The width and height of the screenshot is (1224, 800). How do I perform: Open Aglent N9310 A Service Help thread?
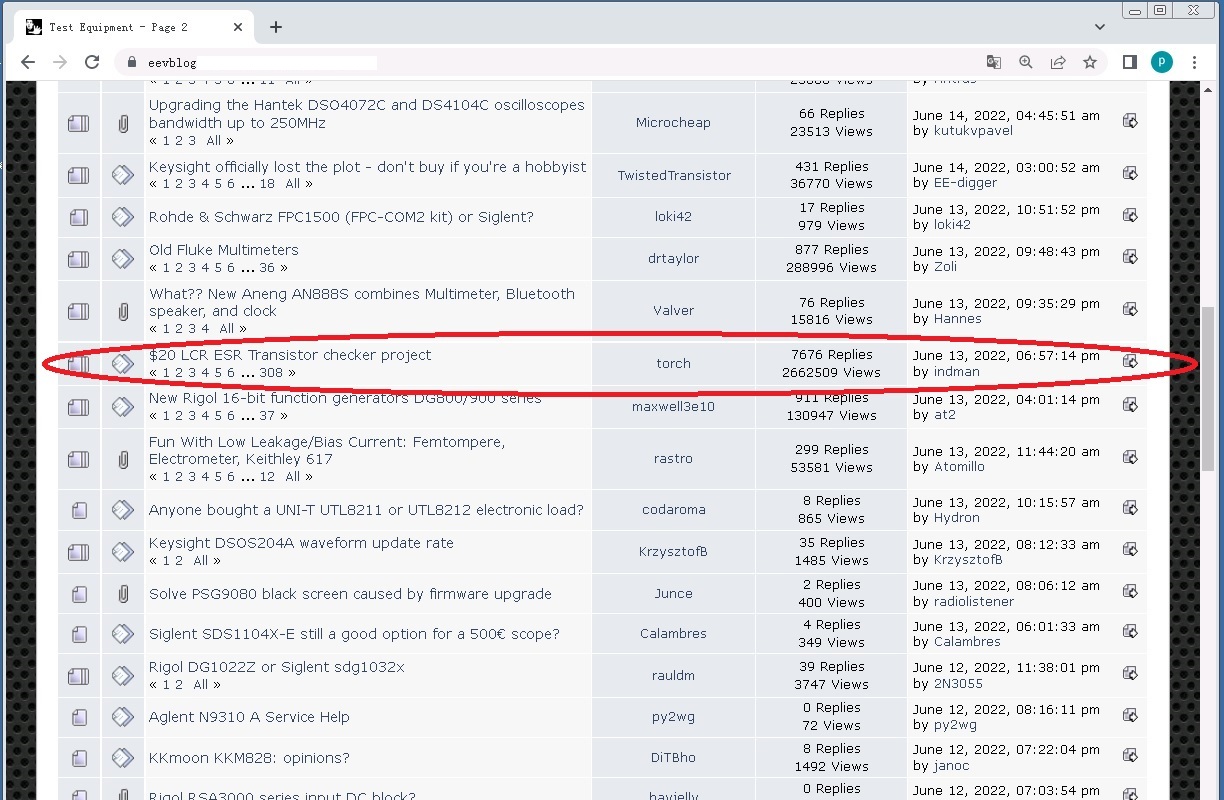[249, 717]
